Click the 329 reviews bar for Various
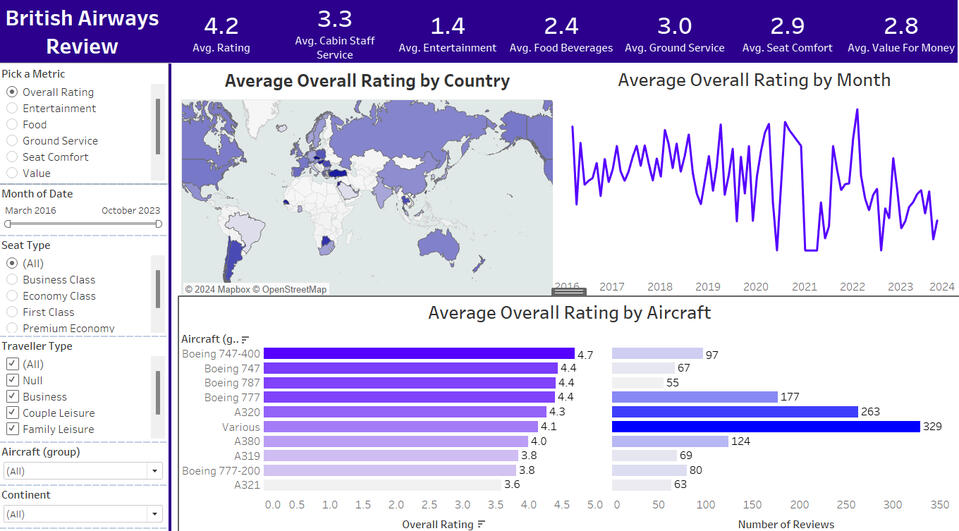 (765, 426)
